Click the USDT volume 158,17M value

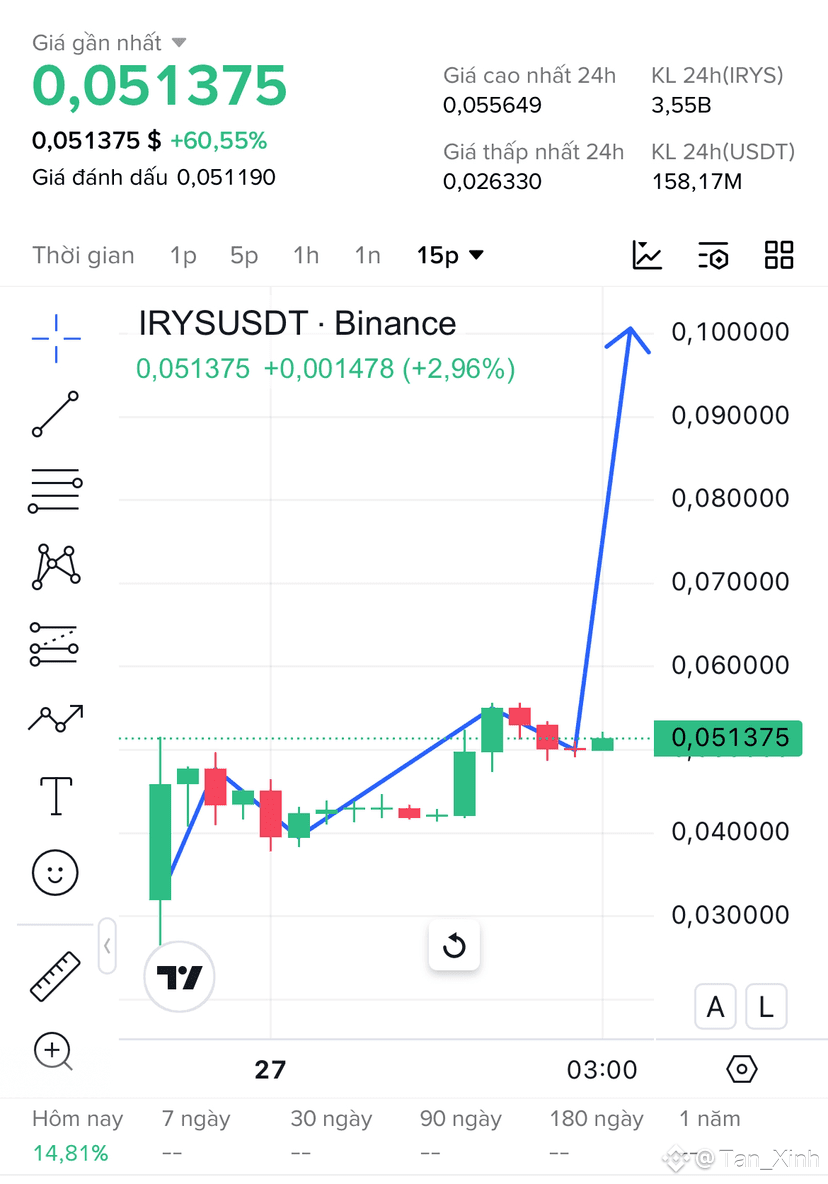[697, 181]
